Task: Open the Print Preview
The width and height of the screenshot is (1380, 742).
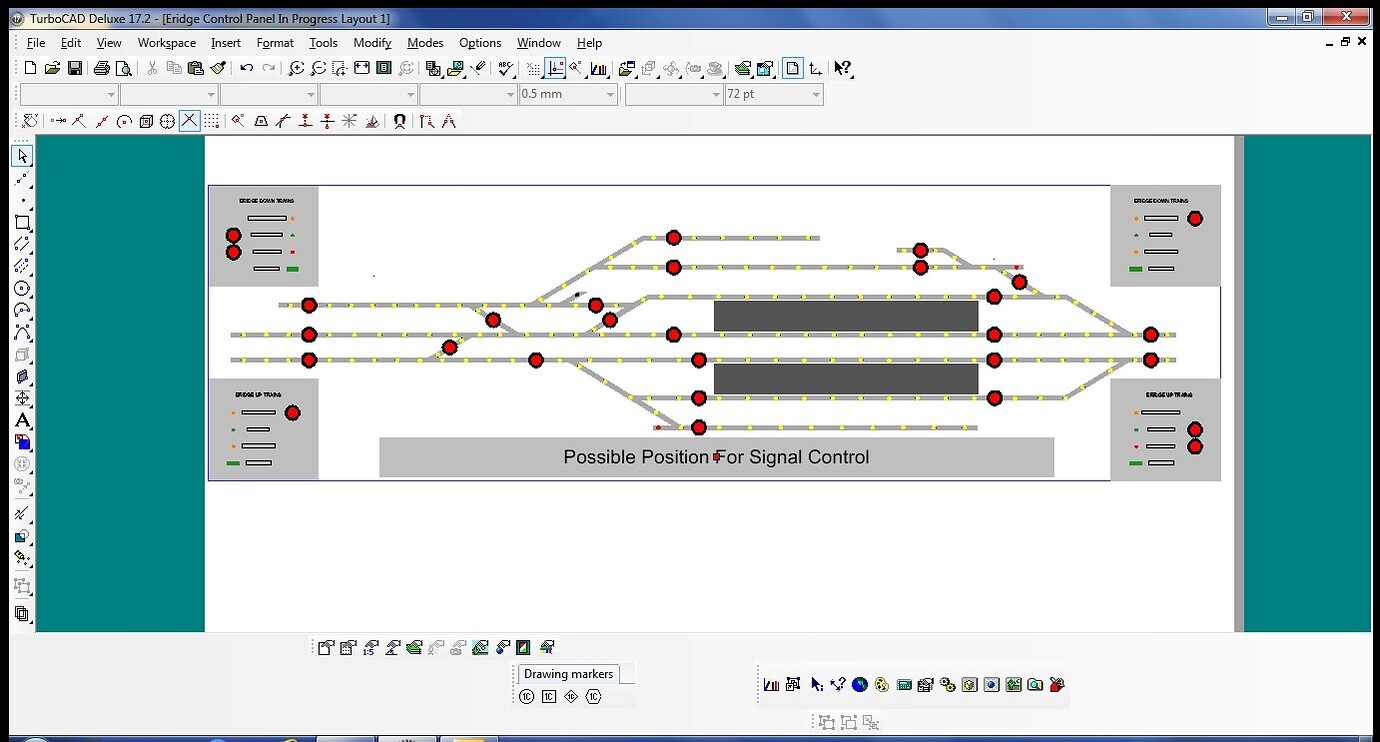Action: click(x=124, y=68)
